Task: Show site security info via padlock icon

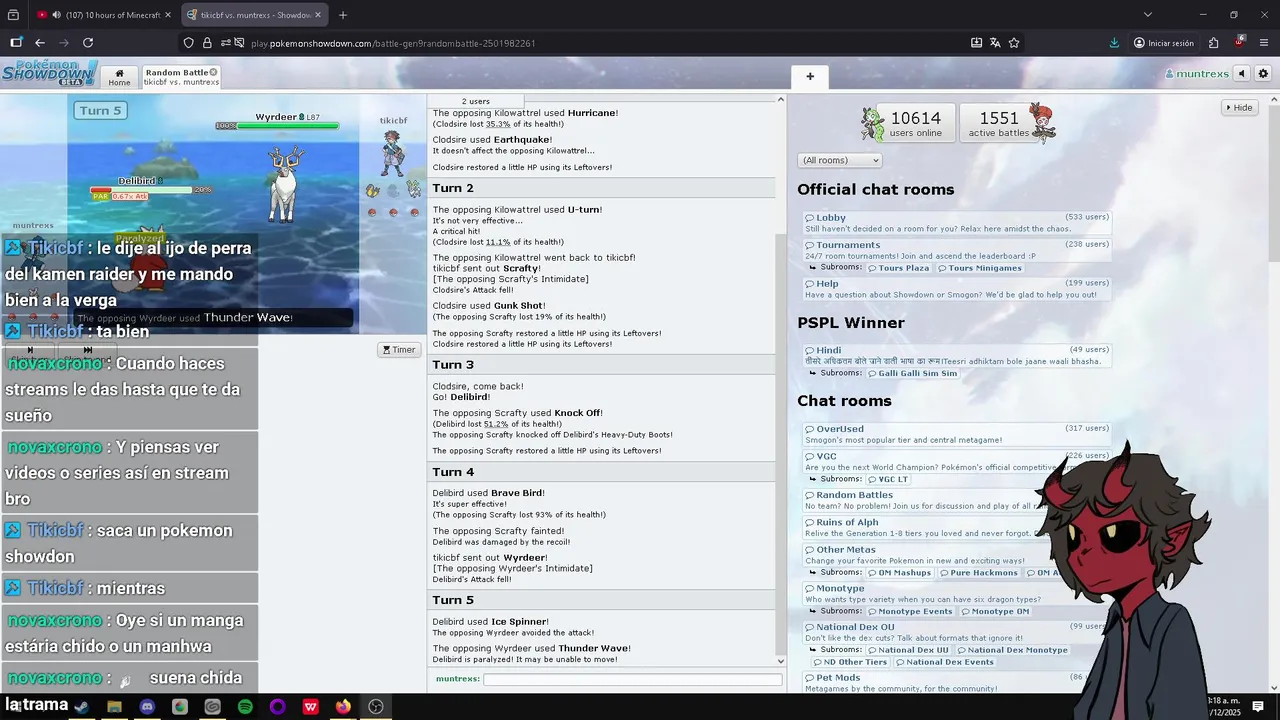Action: (x=207, y=43)
